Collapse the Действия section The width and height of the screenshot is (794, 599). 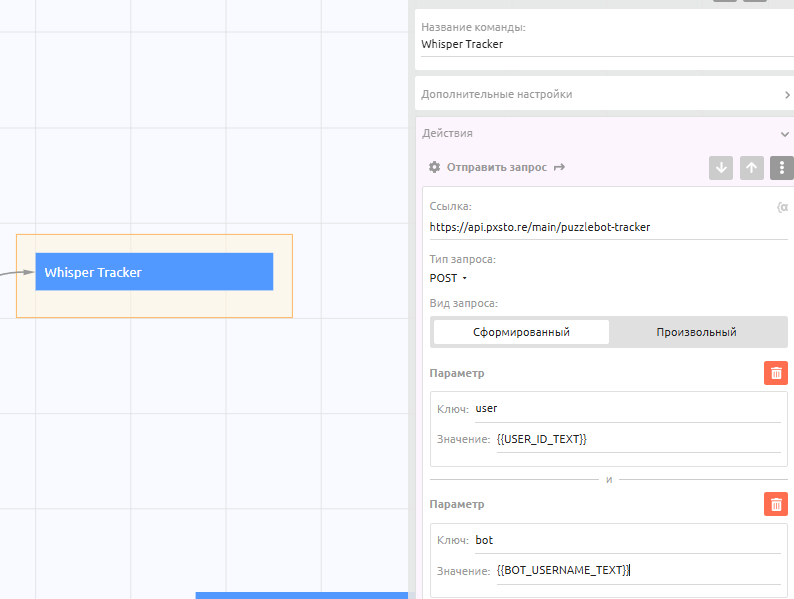[785, 133]
